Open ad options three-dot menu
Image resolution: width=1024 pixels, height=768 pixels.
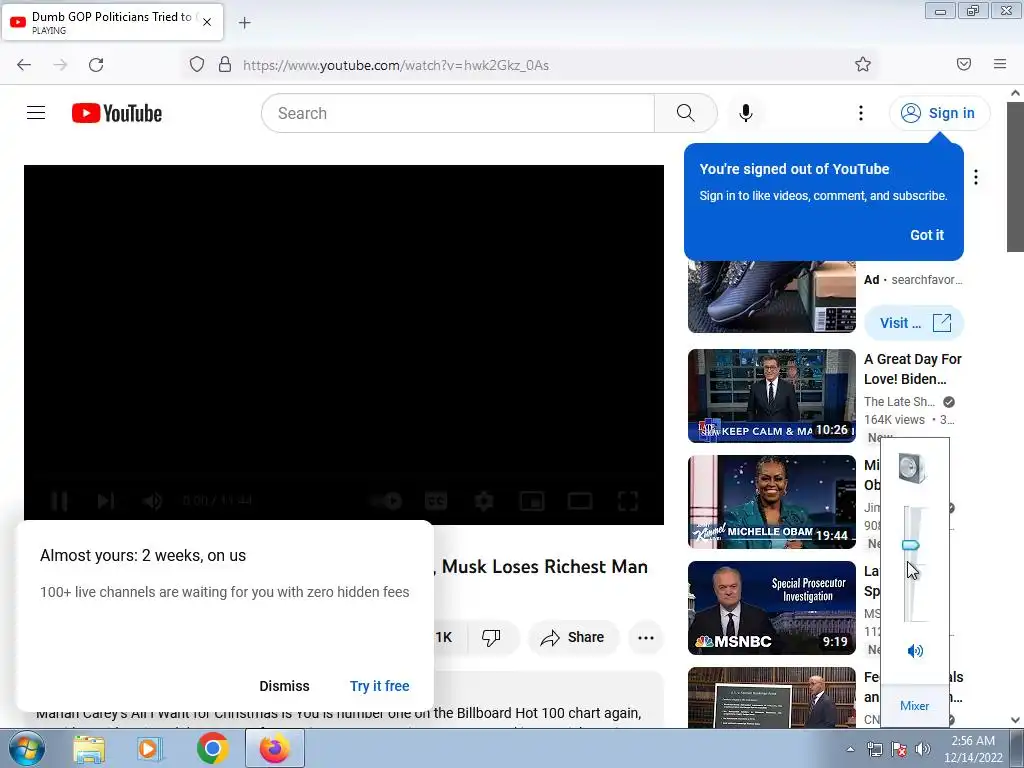[976, 177]
